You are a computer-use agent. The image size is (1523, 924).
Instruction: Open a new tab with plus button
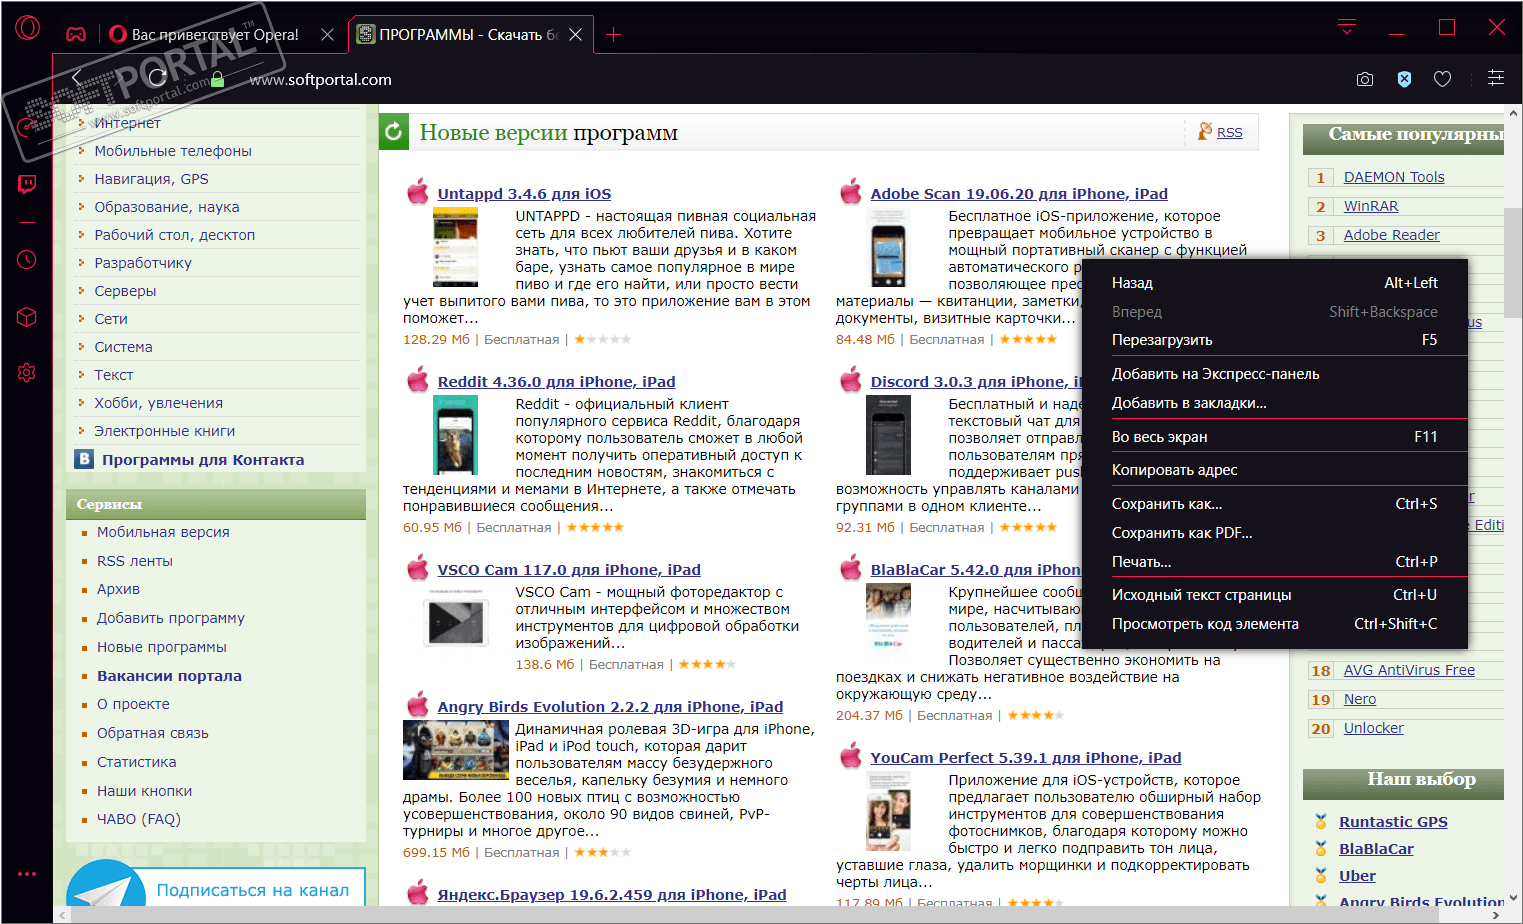[613, 35]
